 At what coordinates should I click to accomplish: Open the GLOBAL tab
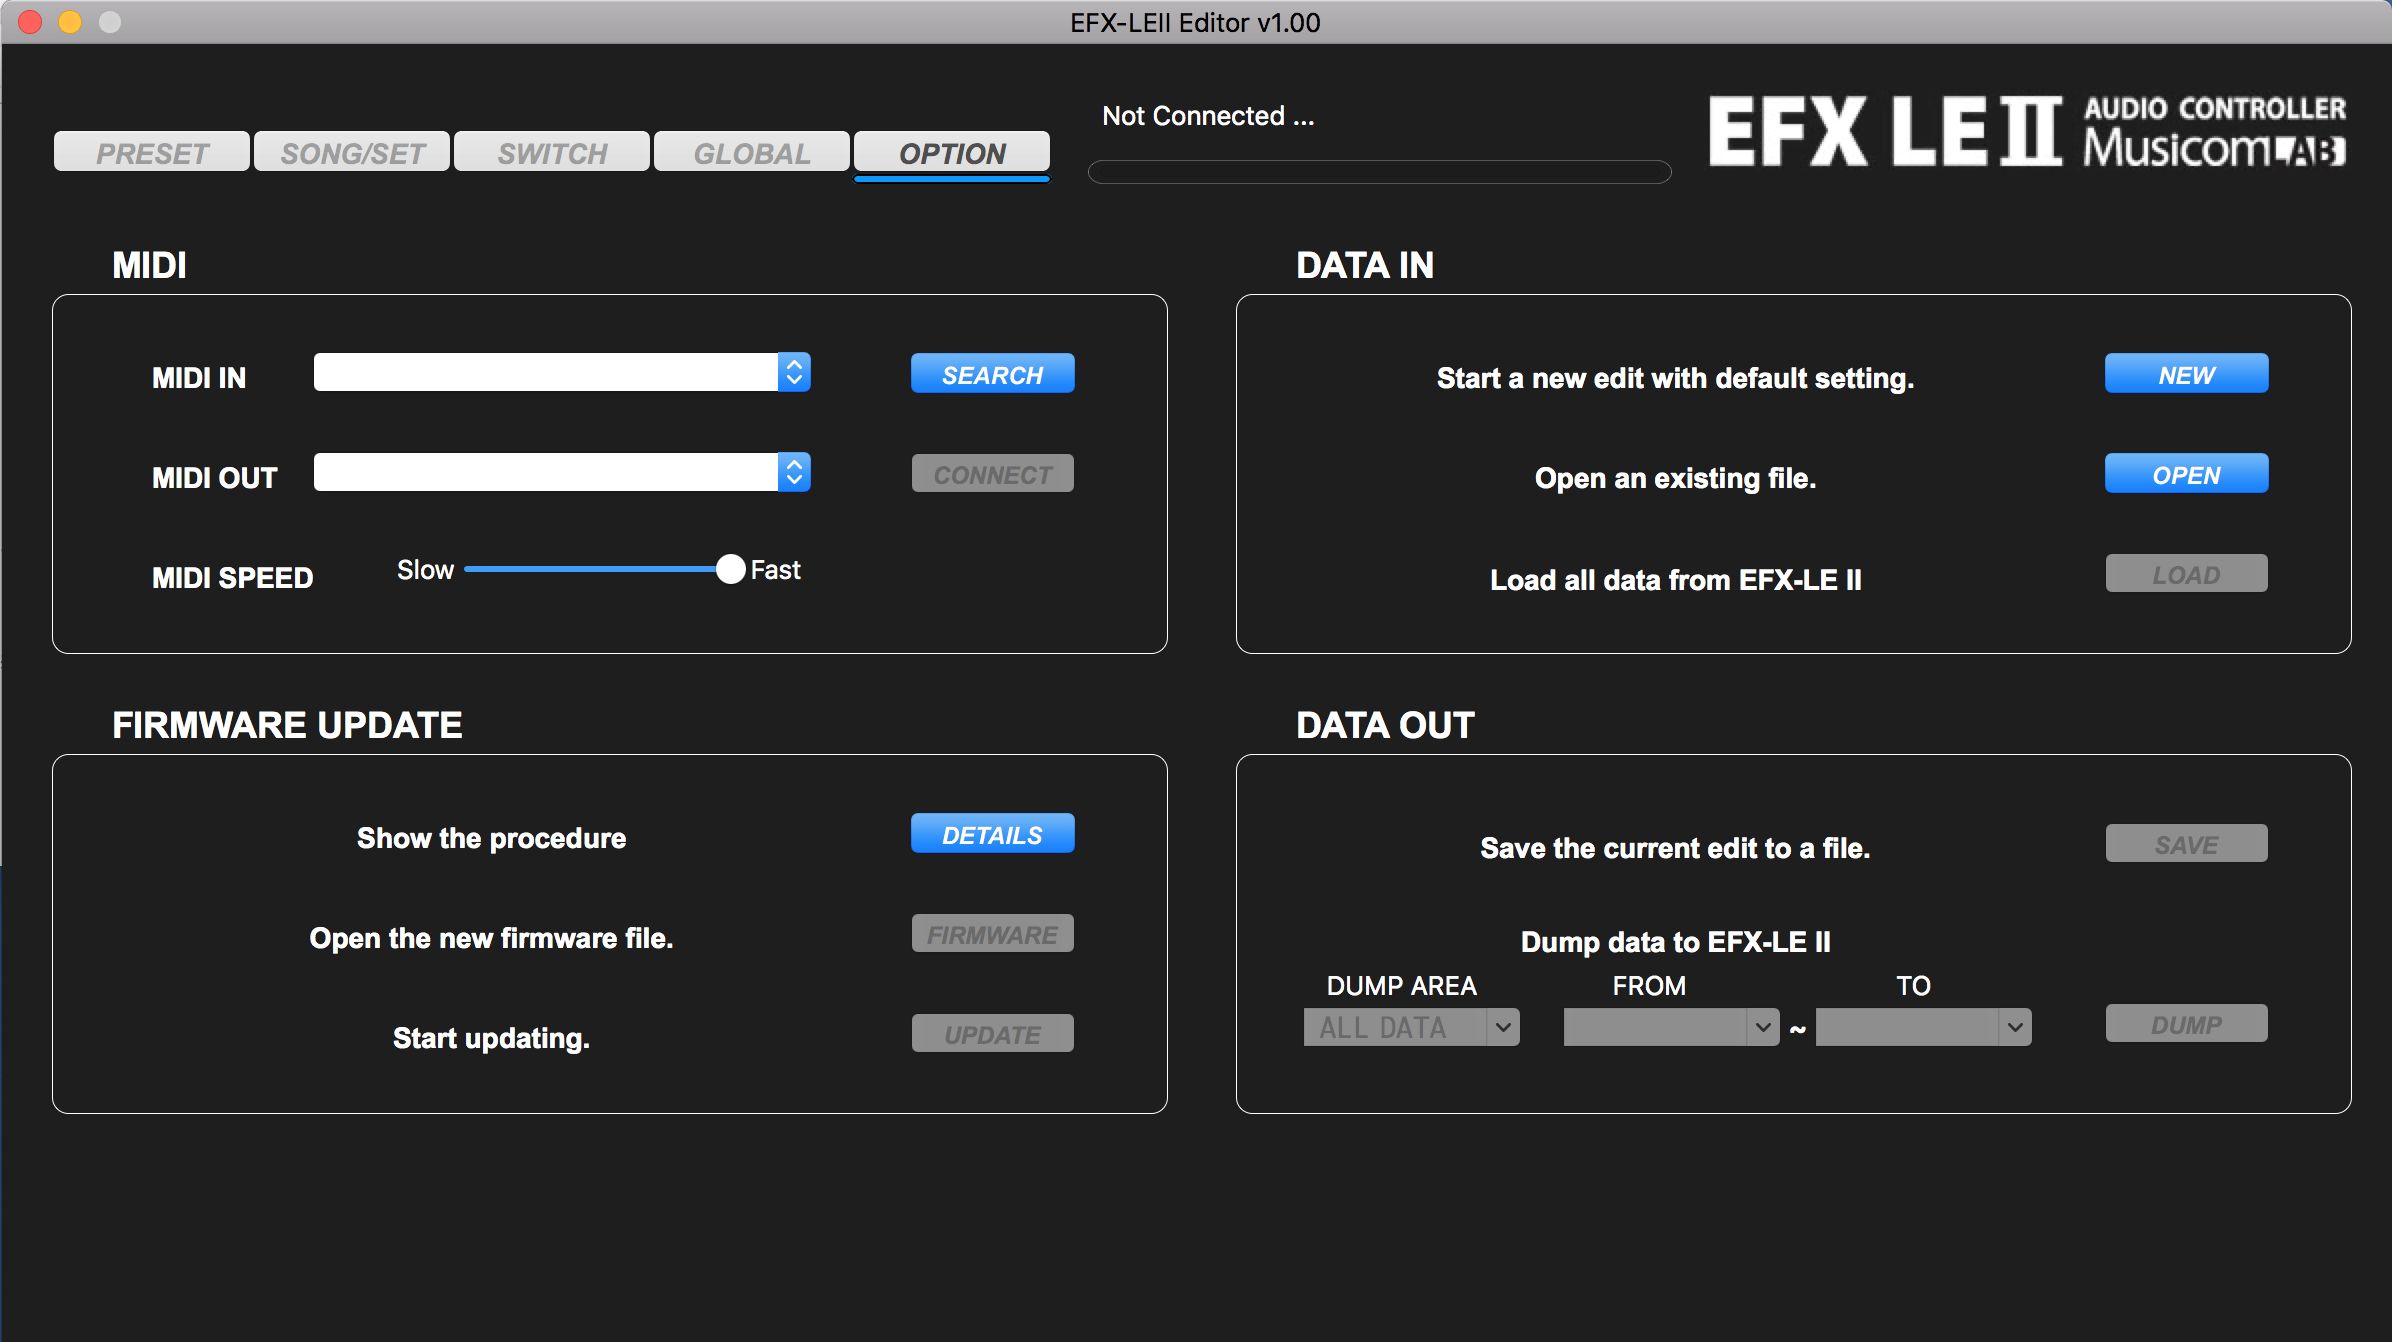751,152
